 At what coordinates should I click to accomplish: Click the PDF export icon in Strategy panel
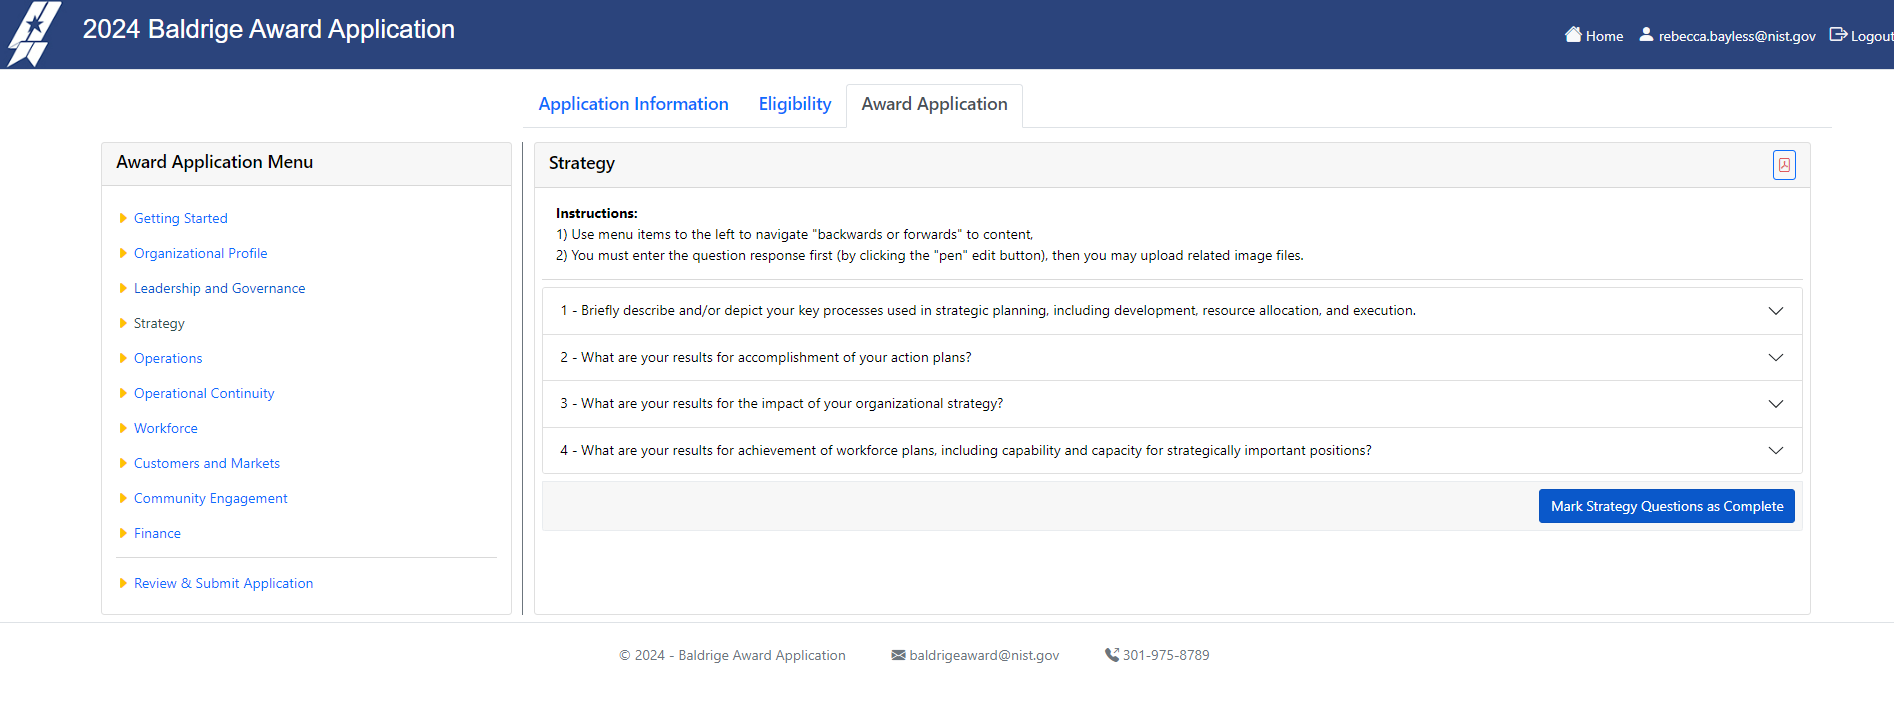coord(1783,165)
